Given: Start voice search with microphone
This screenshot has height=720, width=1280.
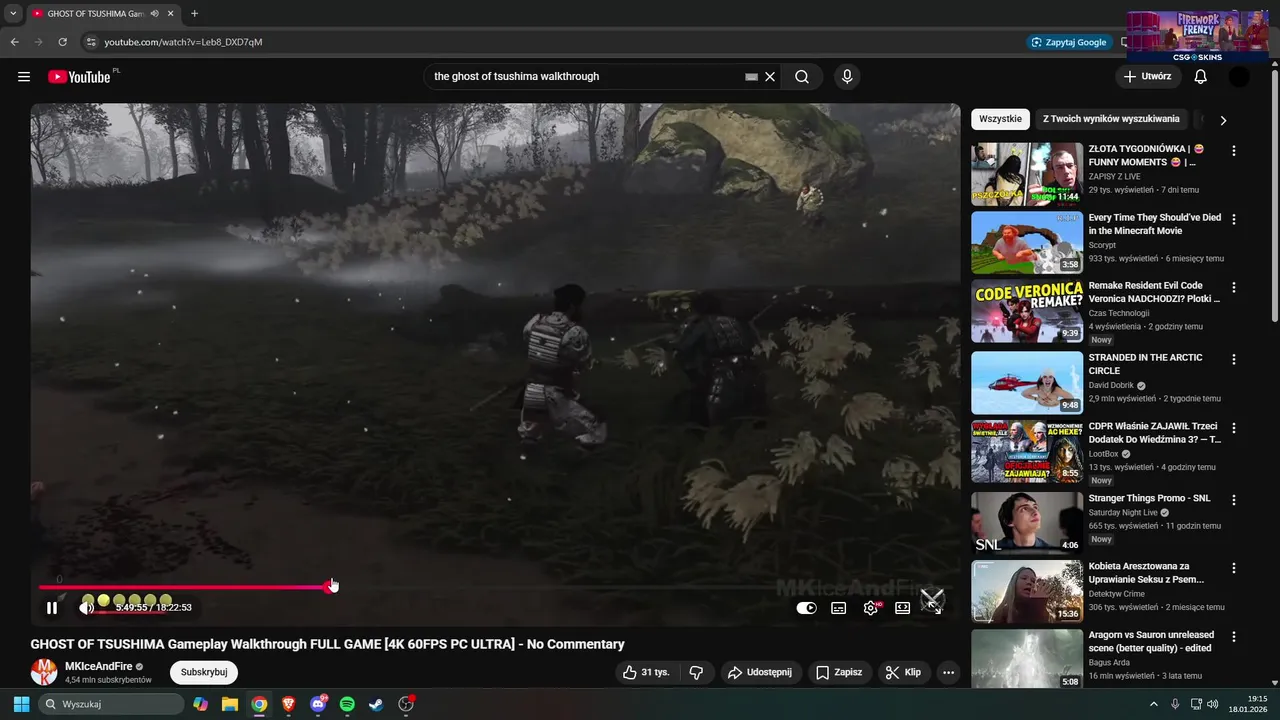Looking at the screenshot, I should pos(847,77).
